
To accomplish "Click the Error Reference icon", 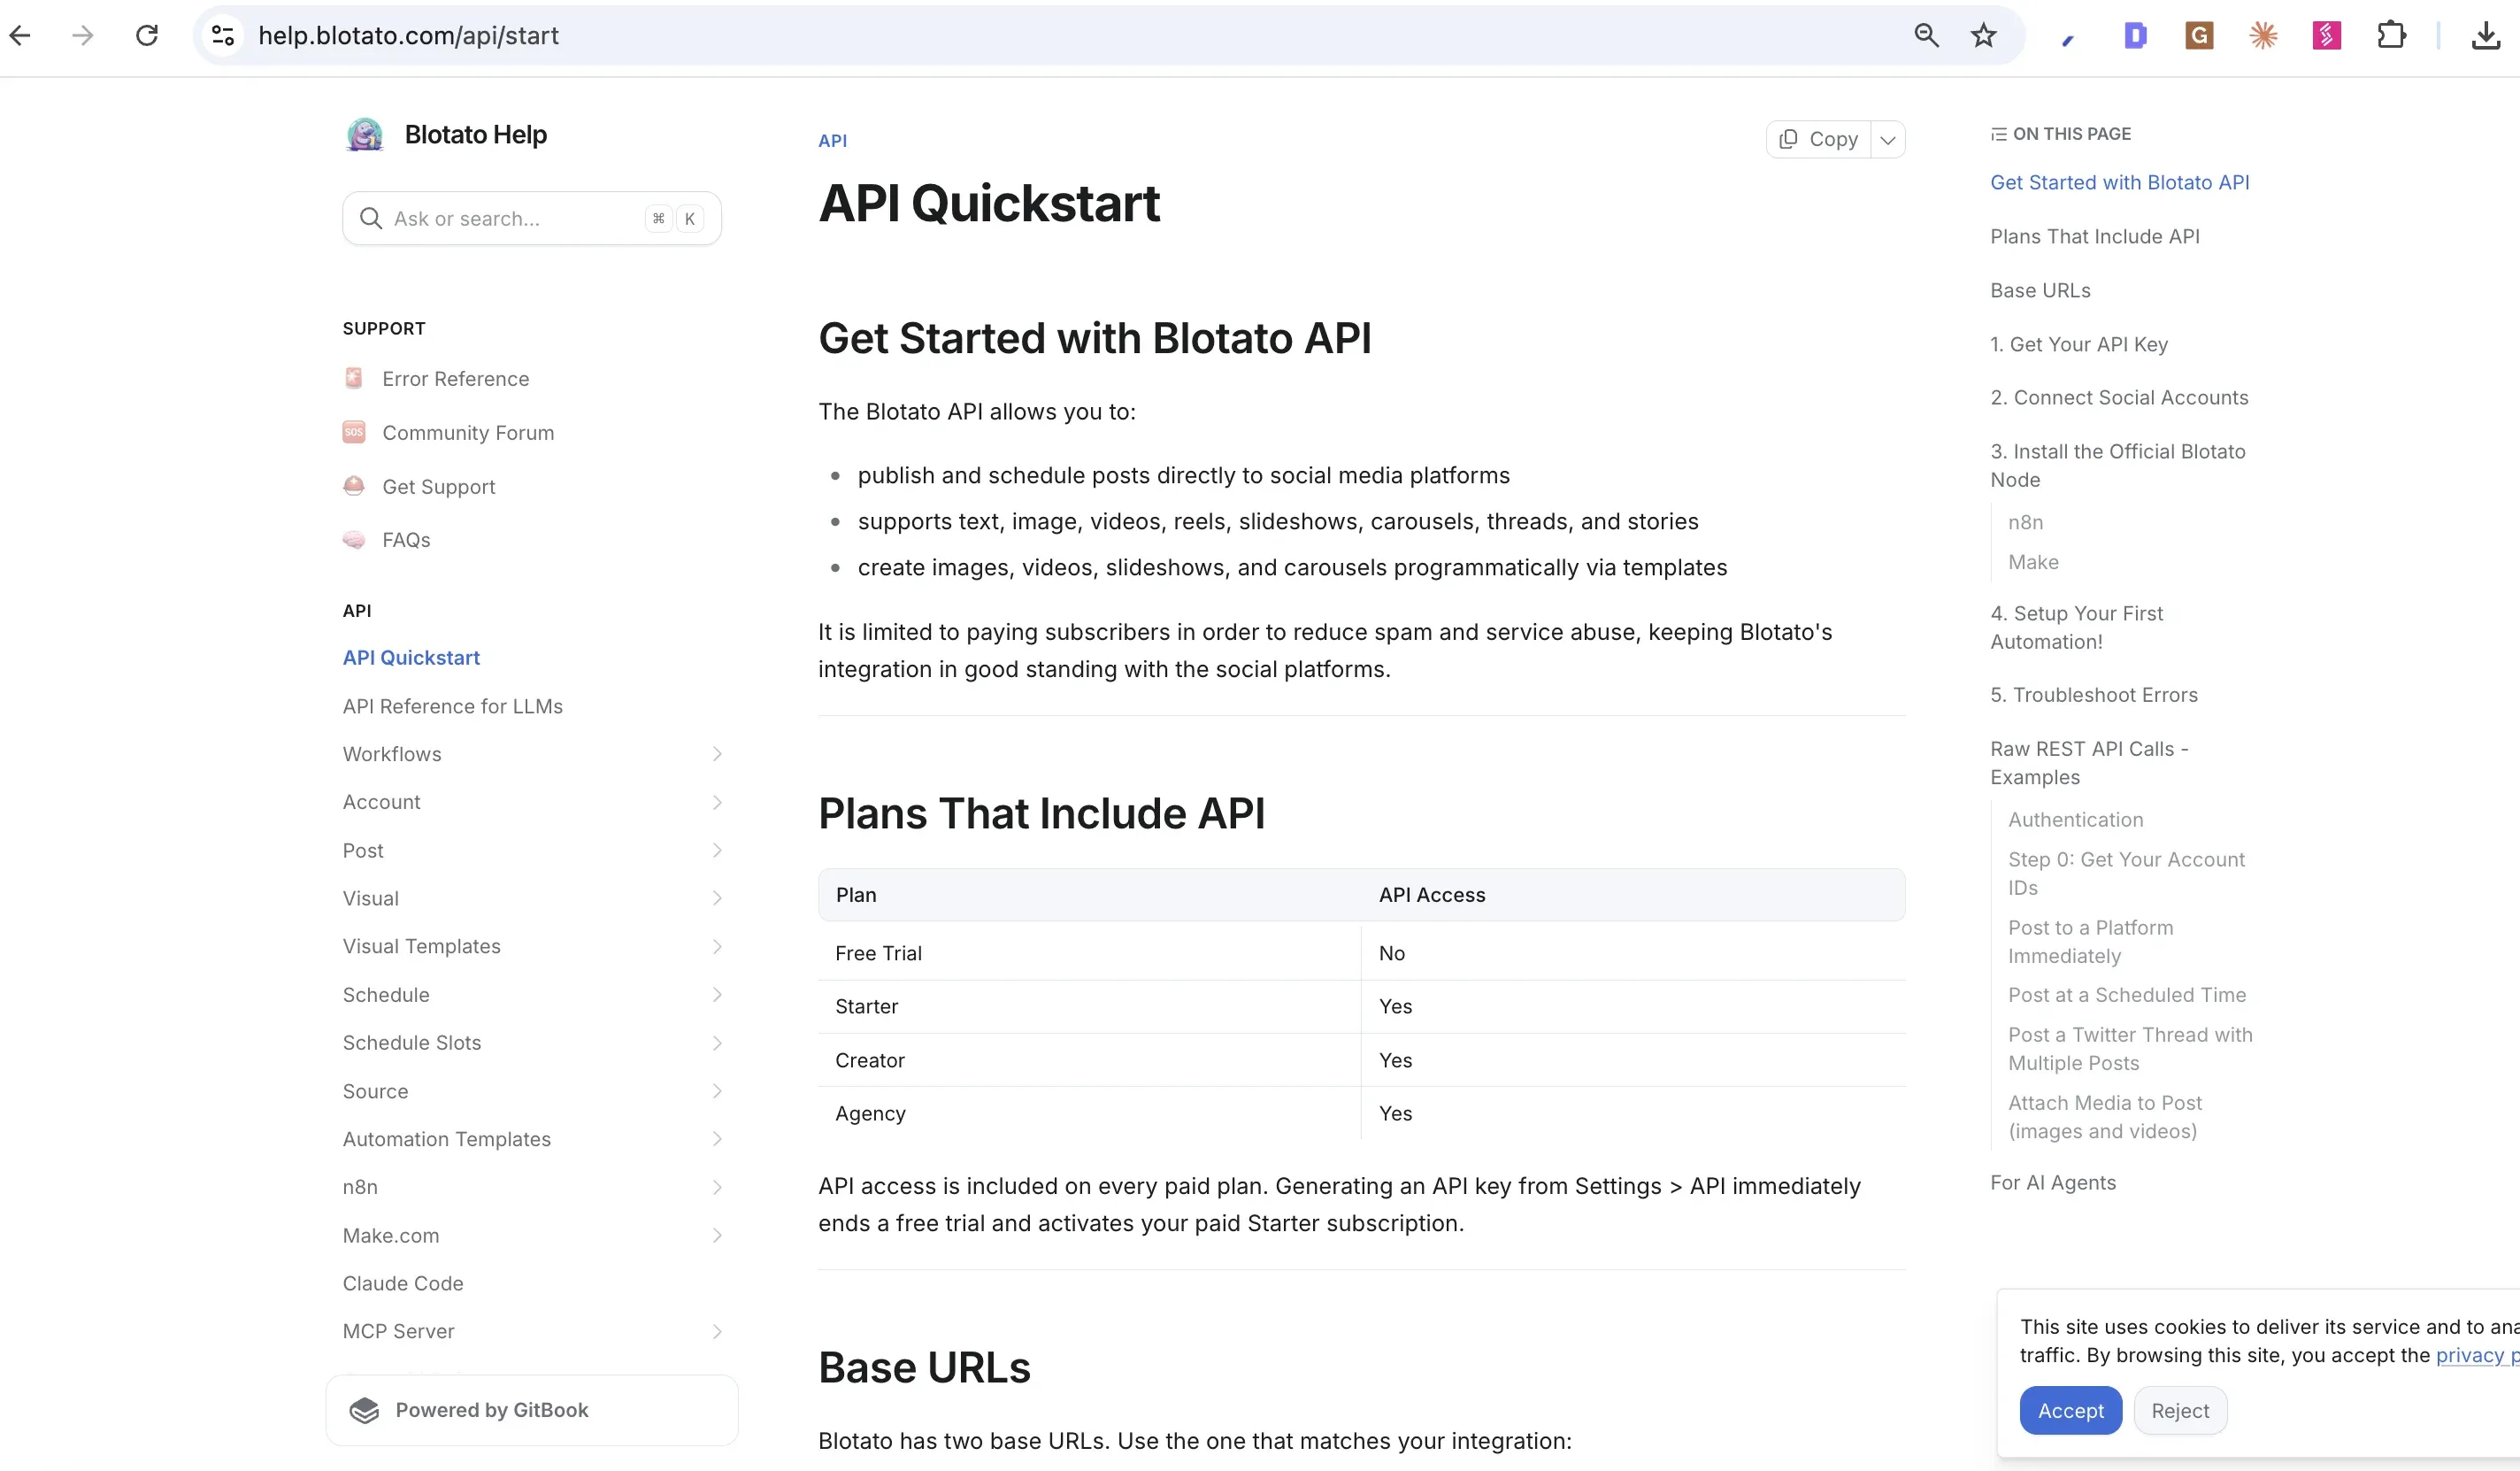I will point(354,378).
